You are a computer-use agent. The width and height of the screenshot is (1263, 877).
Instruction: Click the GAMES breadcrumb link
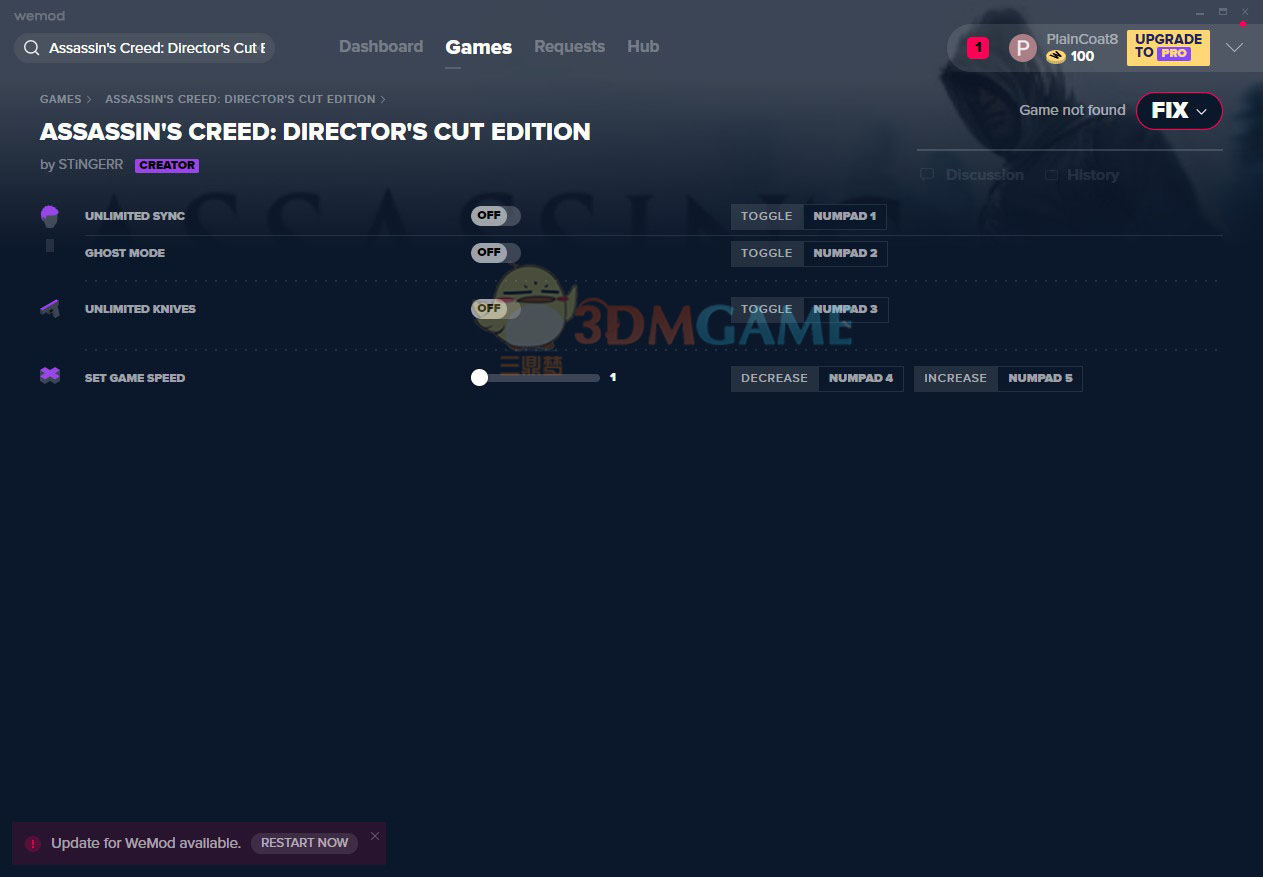tap(60, 99)
